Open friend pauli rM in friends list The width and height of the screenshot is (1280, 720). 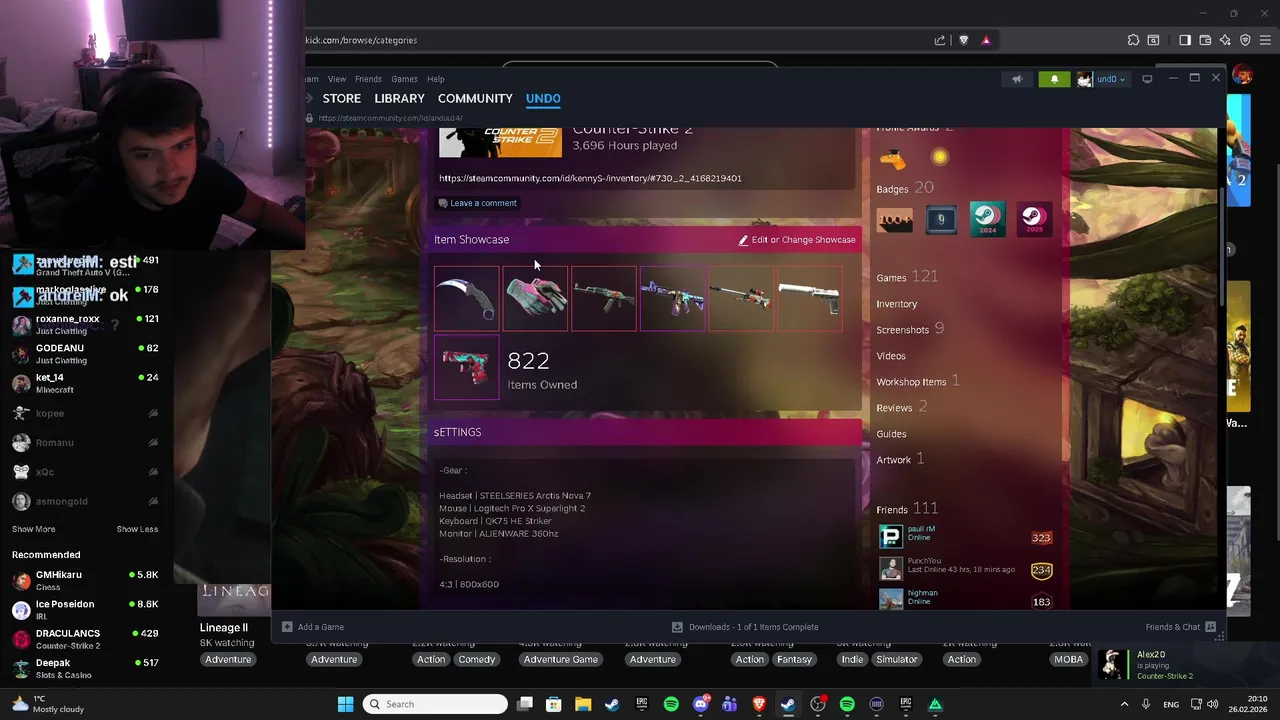(964, 537)
